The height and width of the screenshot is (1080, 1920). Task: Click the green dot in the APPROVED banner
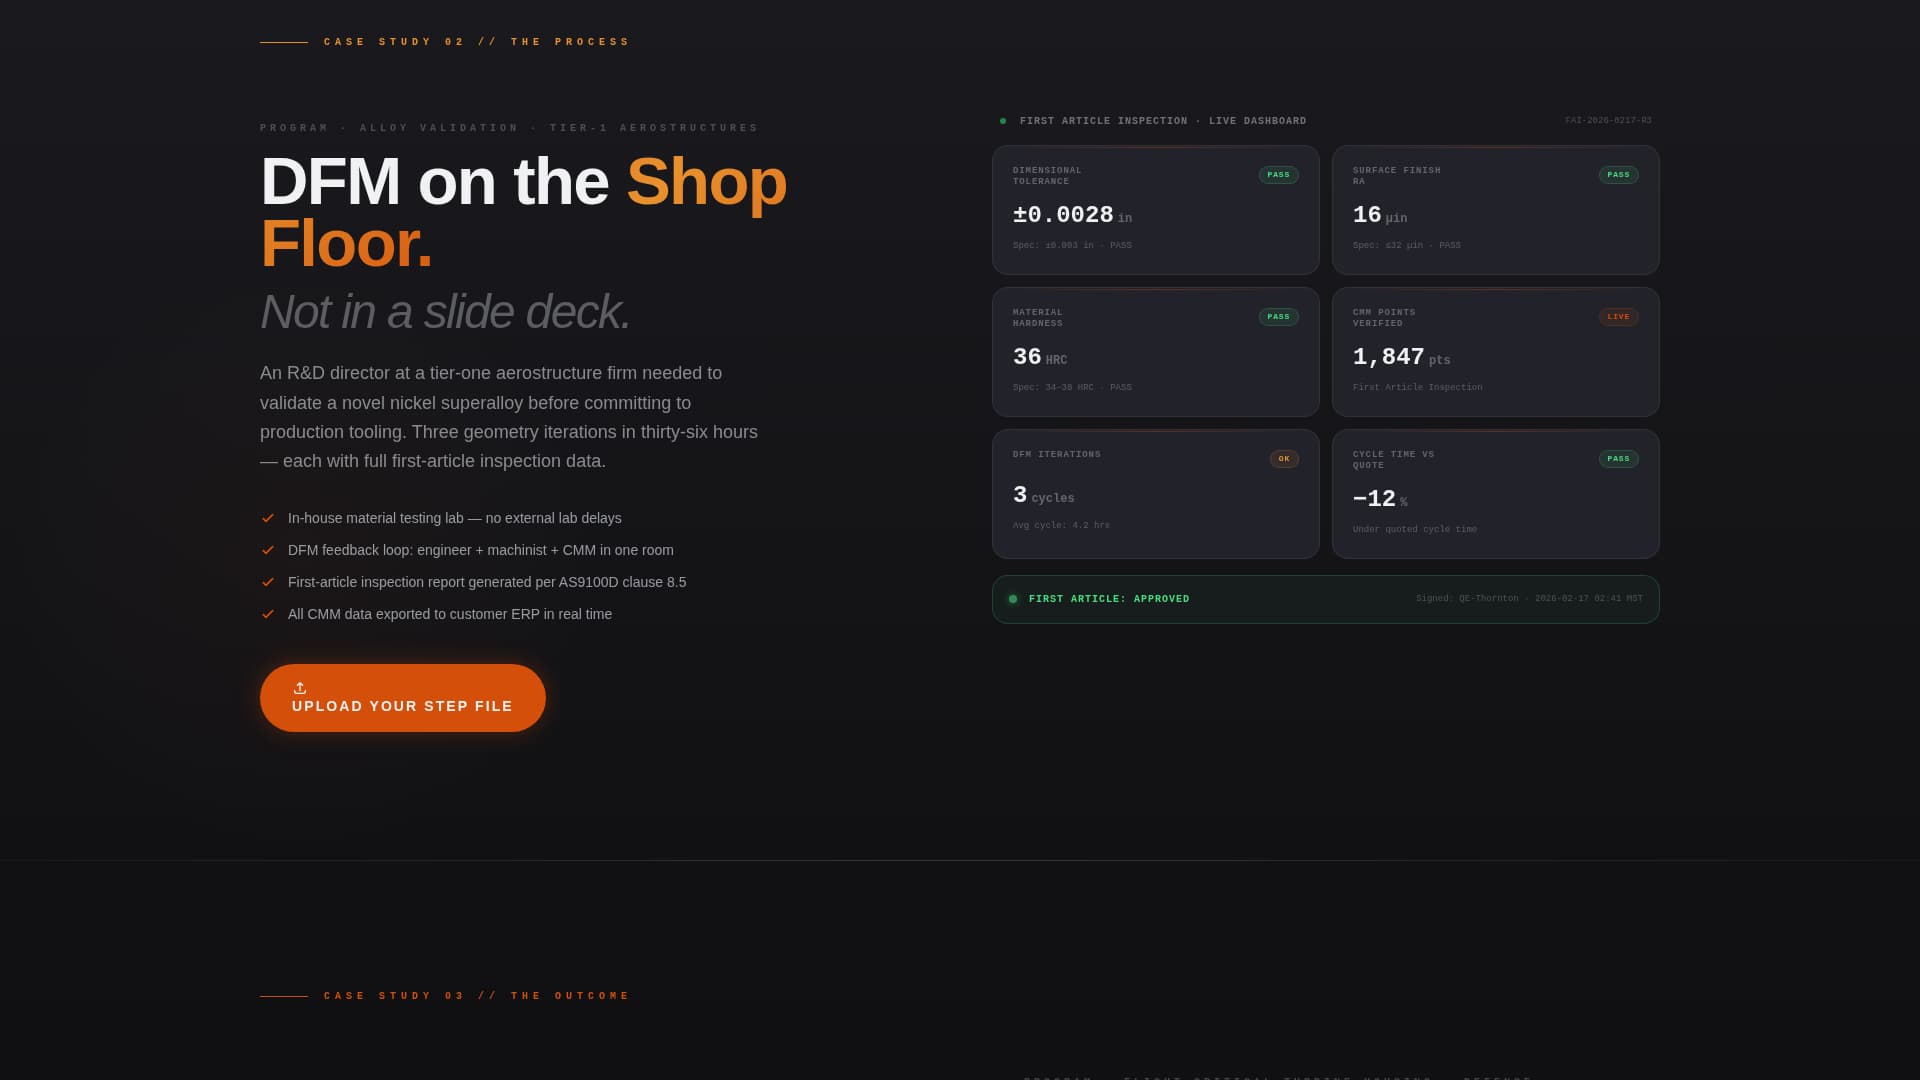[x=1013, y=599]
